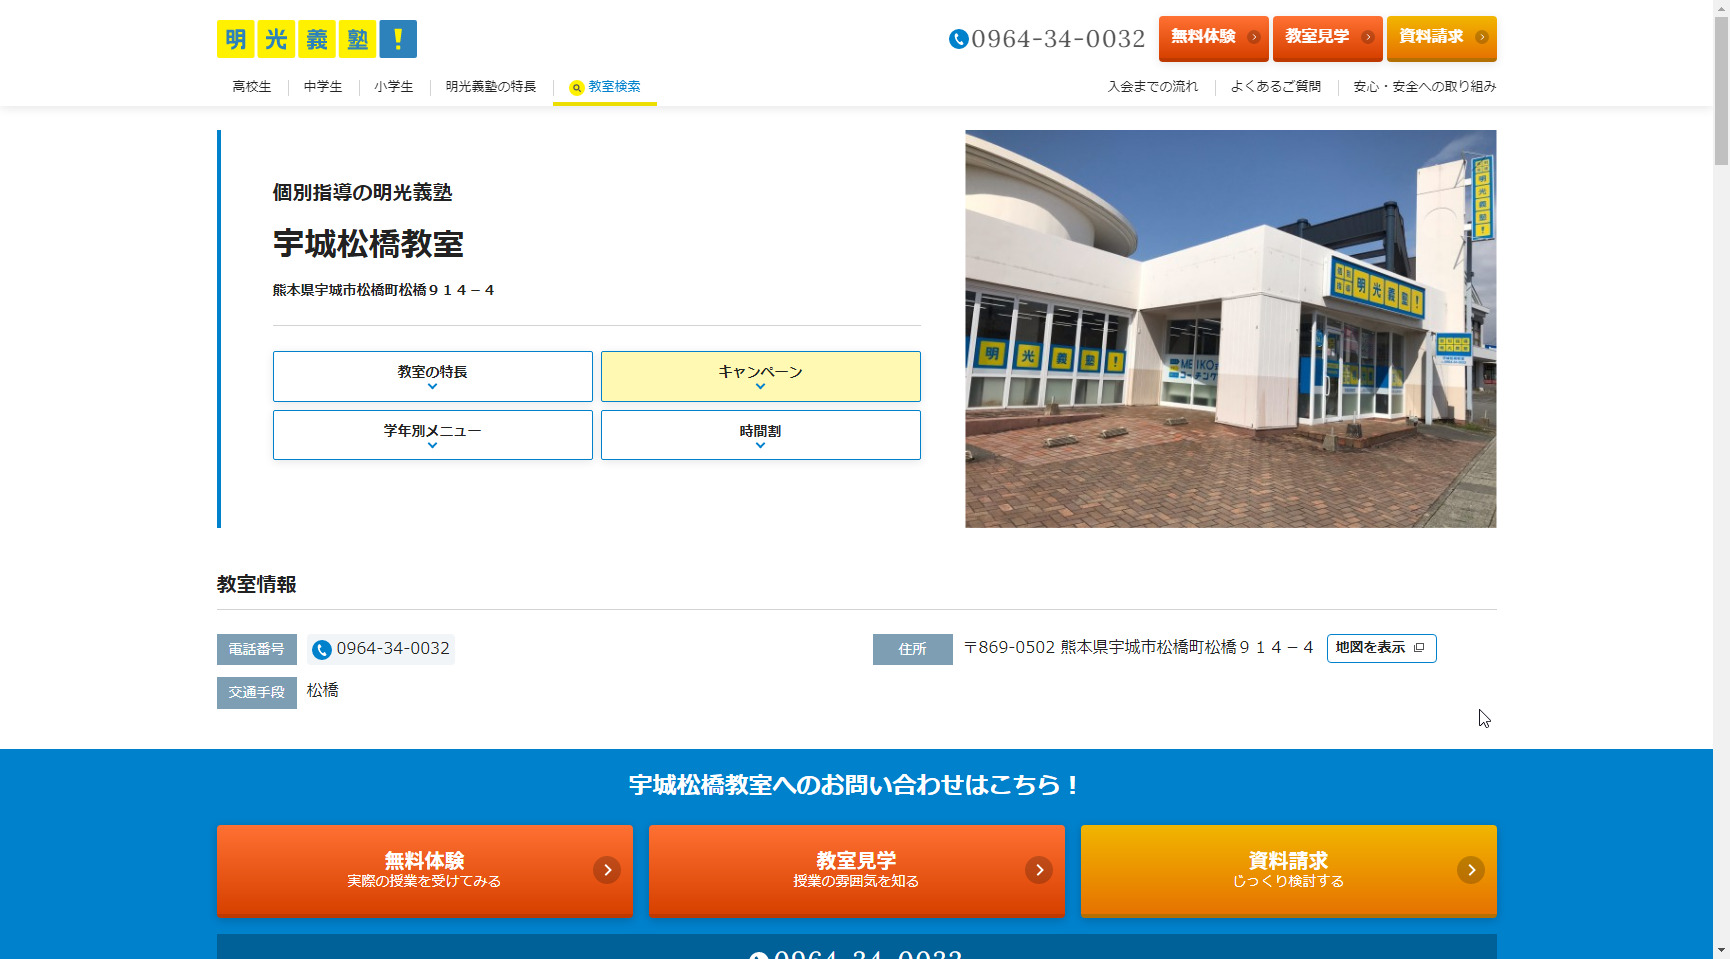Click the large 教室見学 授業の雰囲気を知る button
The image size is (1730, 959).
857,870
